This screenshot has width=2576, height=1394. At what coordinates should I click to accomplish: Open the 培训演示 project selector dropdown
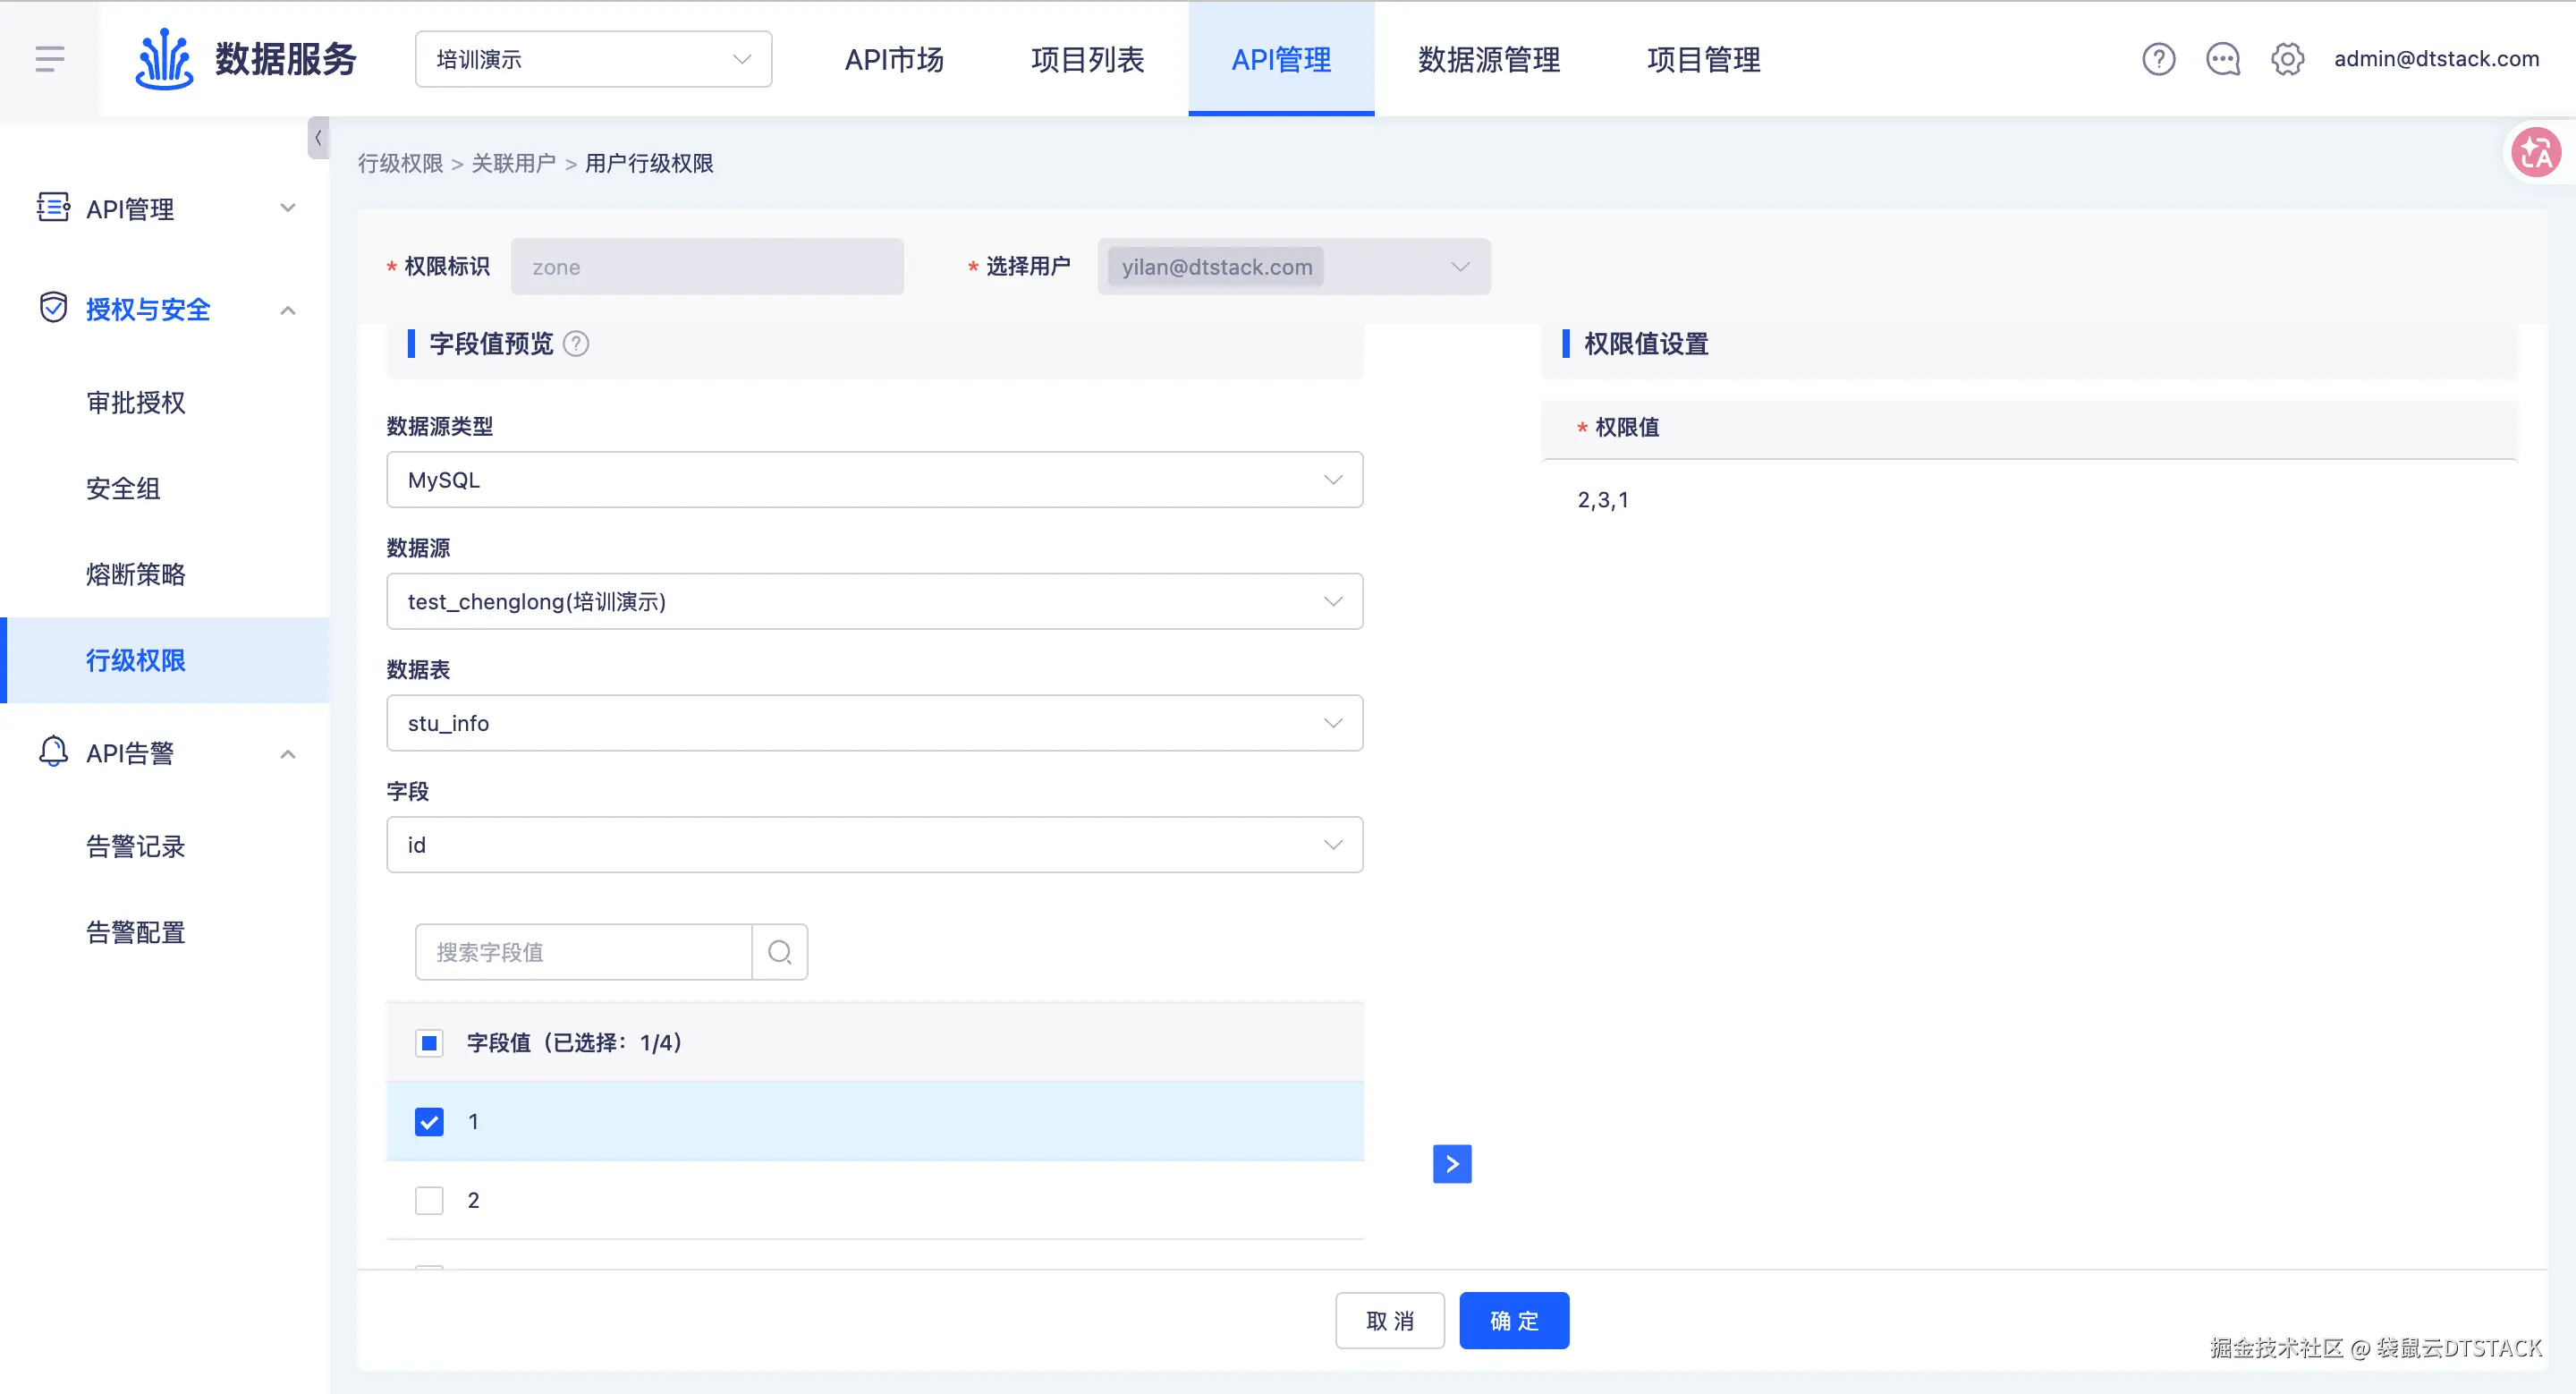coord(593,59)
